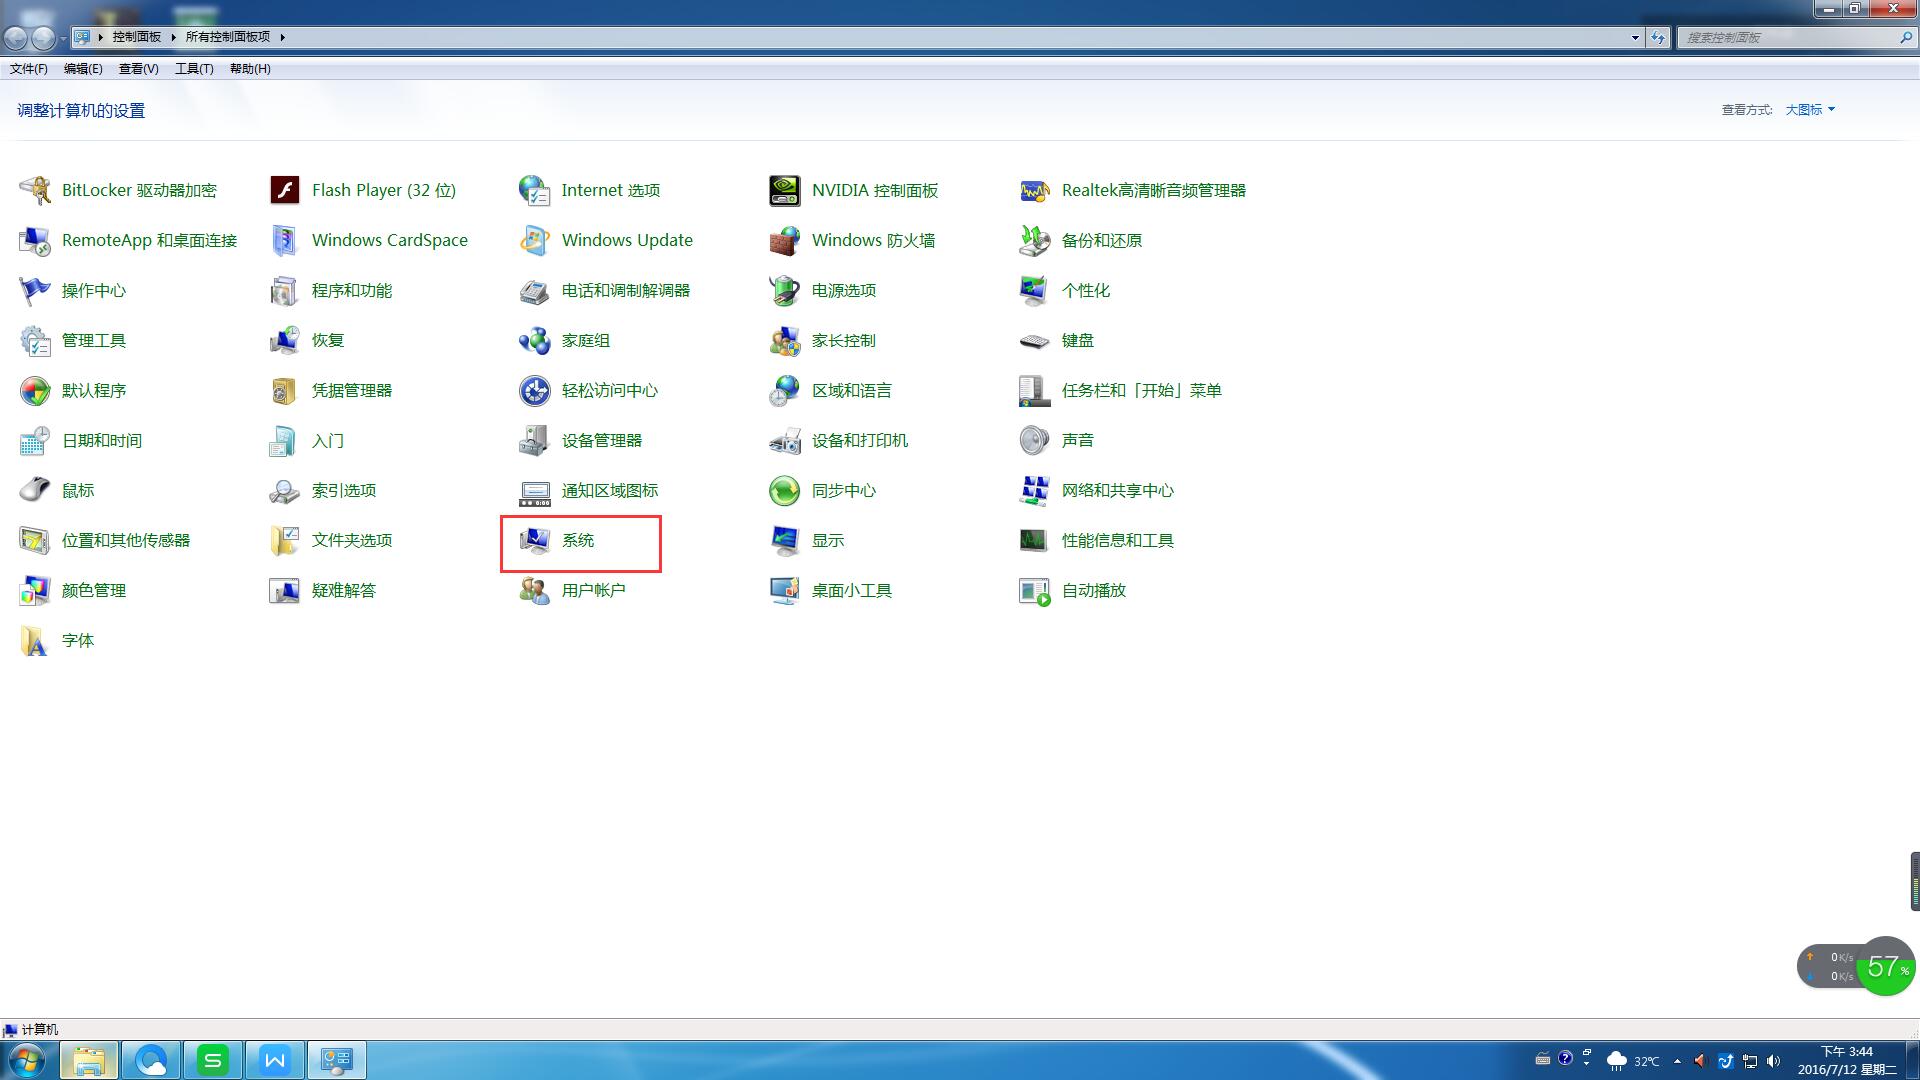Screen dimensions: 1920x1080
Task: Open the 鼠标 mouse icon
Action: [x=35, y=490]
